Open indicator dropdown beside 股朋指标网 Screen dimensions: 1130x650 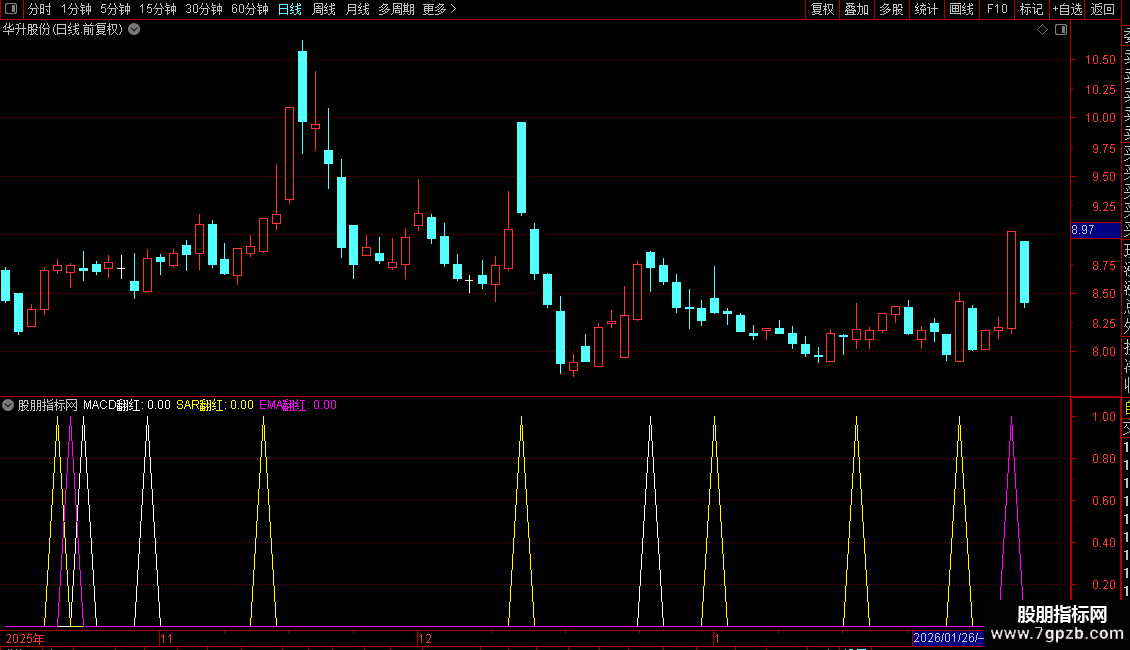point(8,405)
